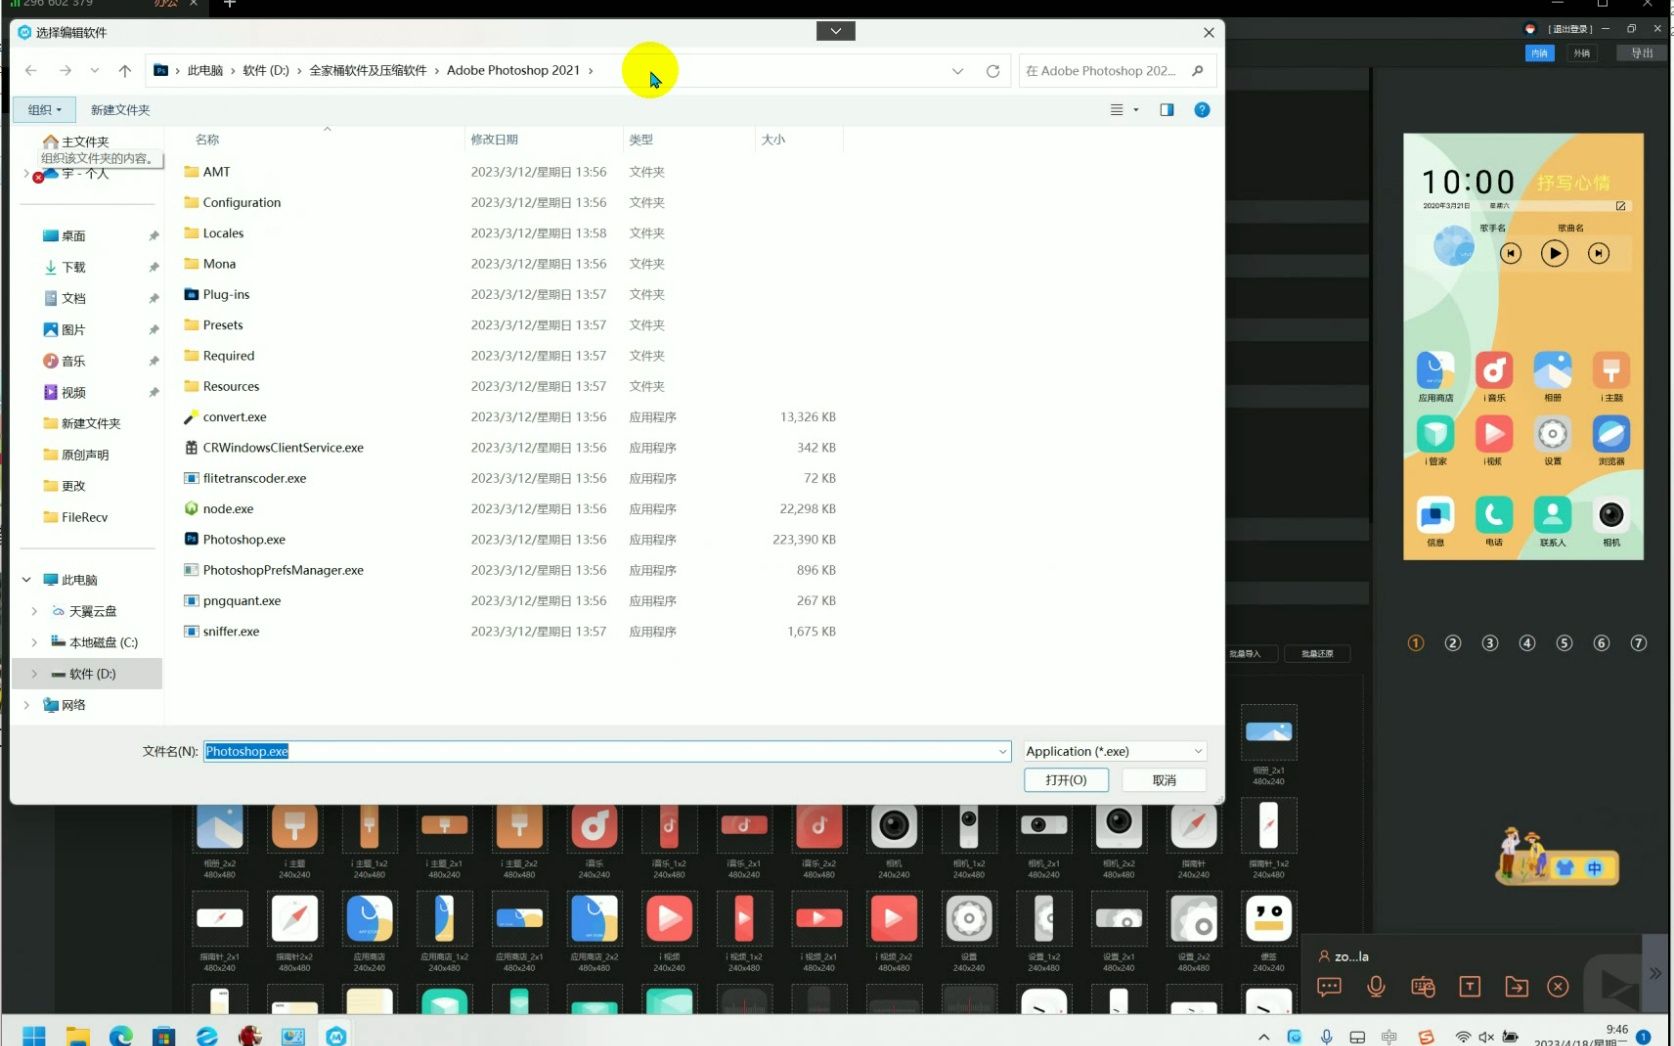Viewport: 1674px width, 1046px height.
Task: Expand the 网络 tree node
Action: point(27,705)
